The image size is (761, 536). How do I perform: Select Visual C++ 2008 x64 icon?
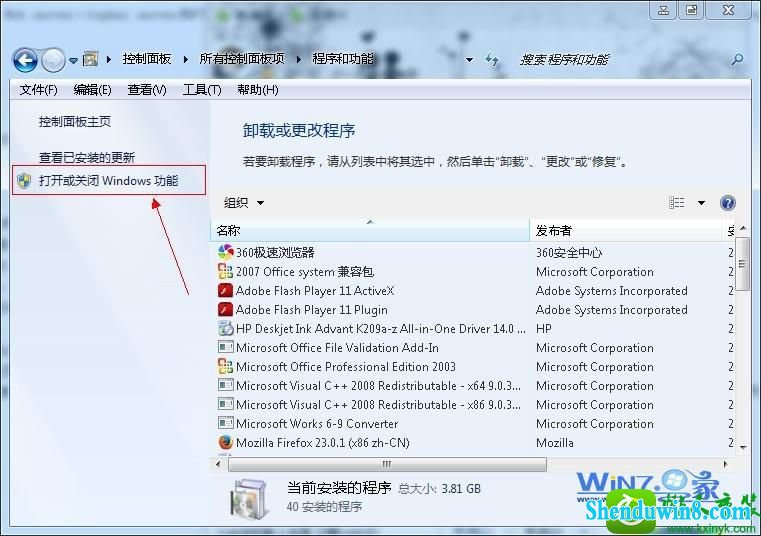(225, 385)
